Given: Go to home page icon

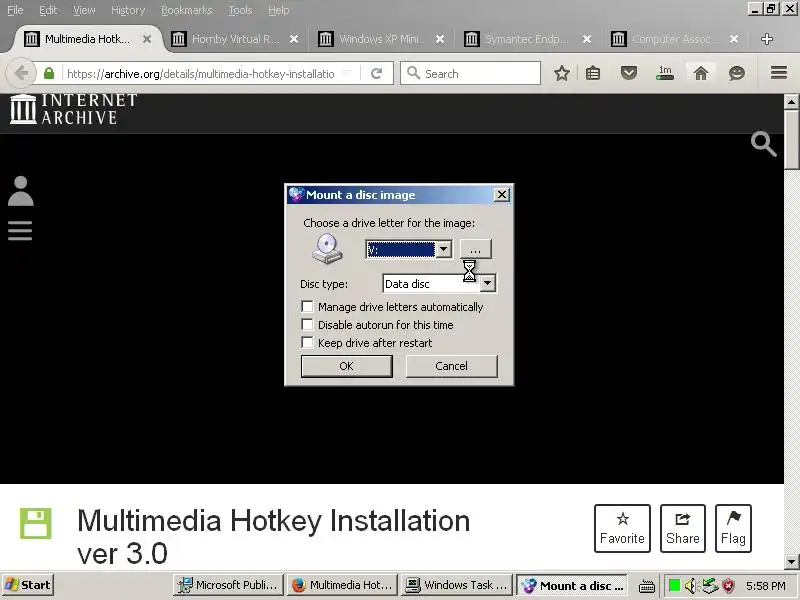Looking at the screenshot, I should click(x=701, y=73).
